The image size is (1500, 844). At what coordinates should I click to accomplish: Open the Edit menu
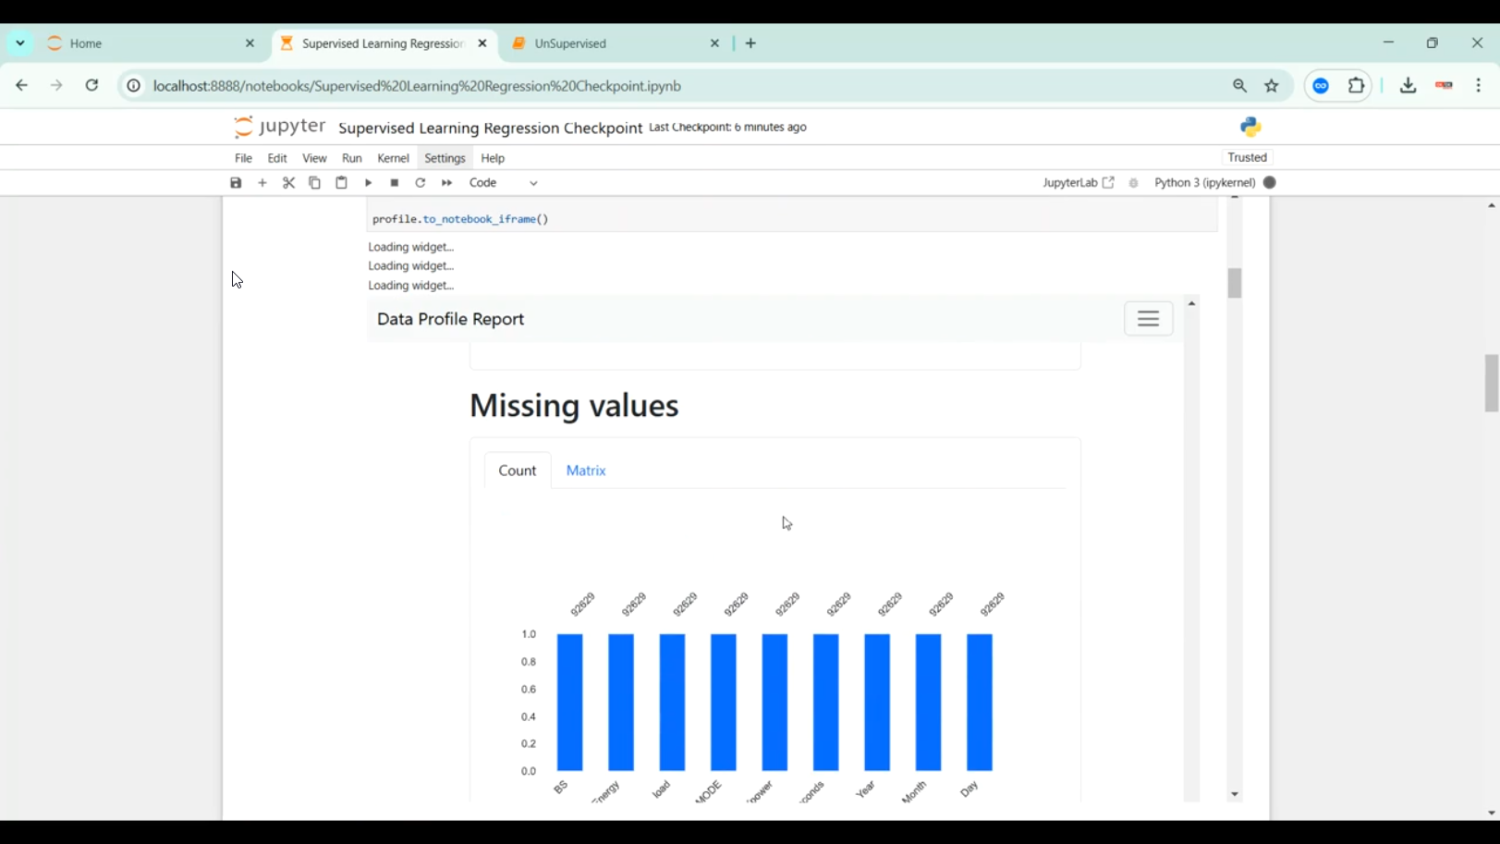(277, 158)
